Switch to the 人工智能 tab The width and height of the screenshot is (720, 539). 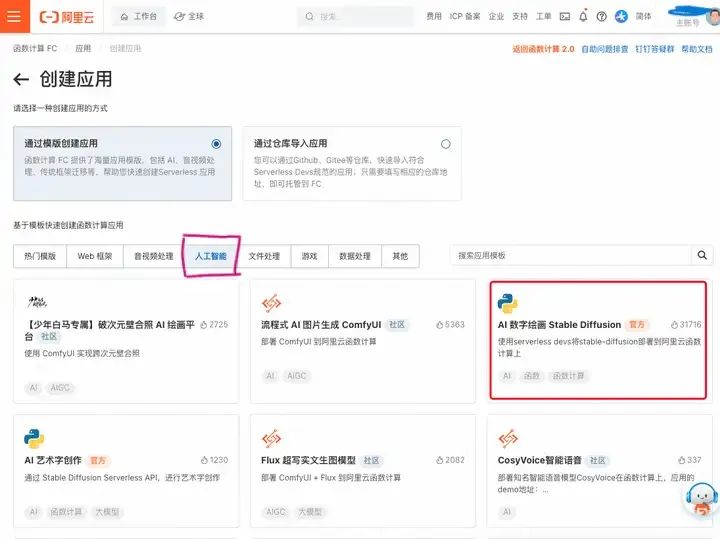[211, 256]
